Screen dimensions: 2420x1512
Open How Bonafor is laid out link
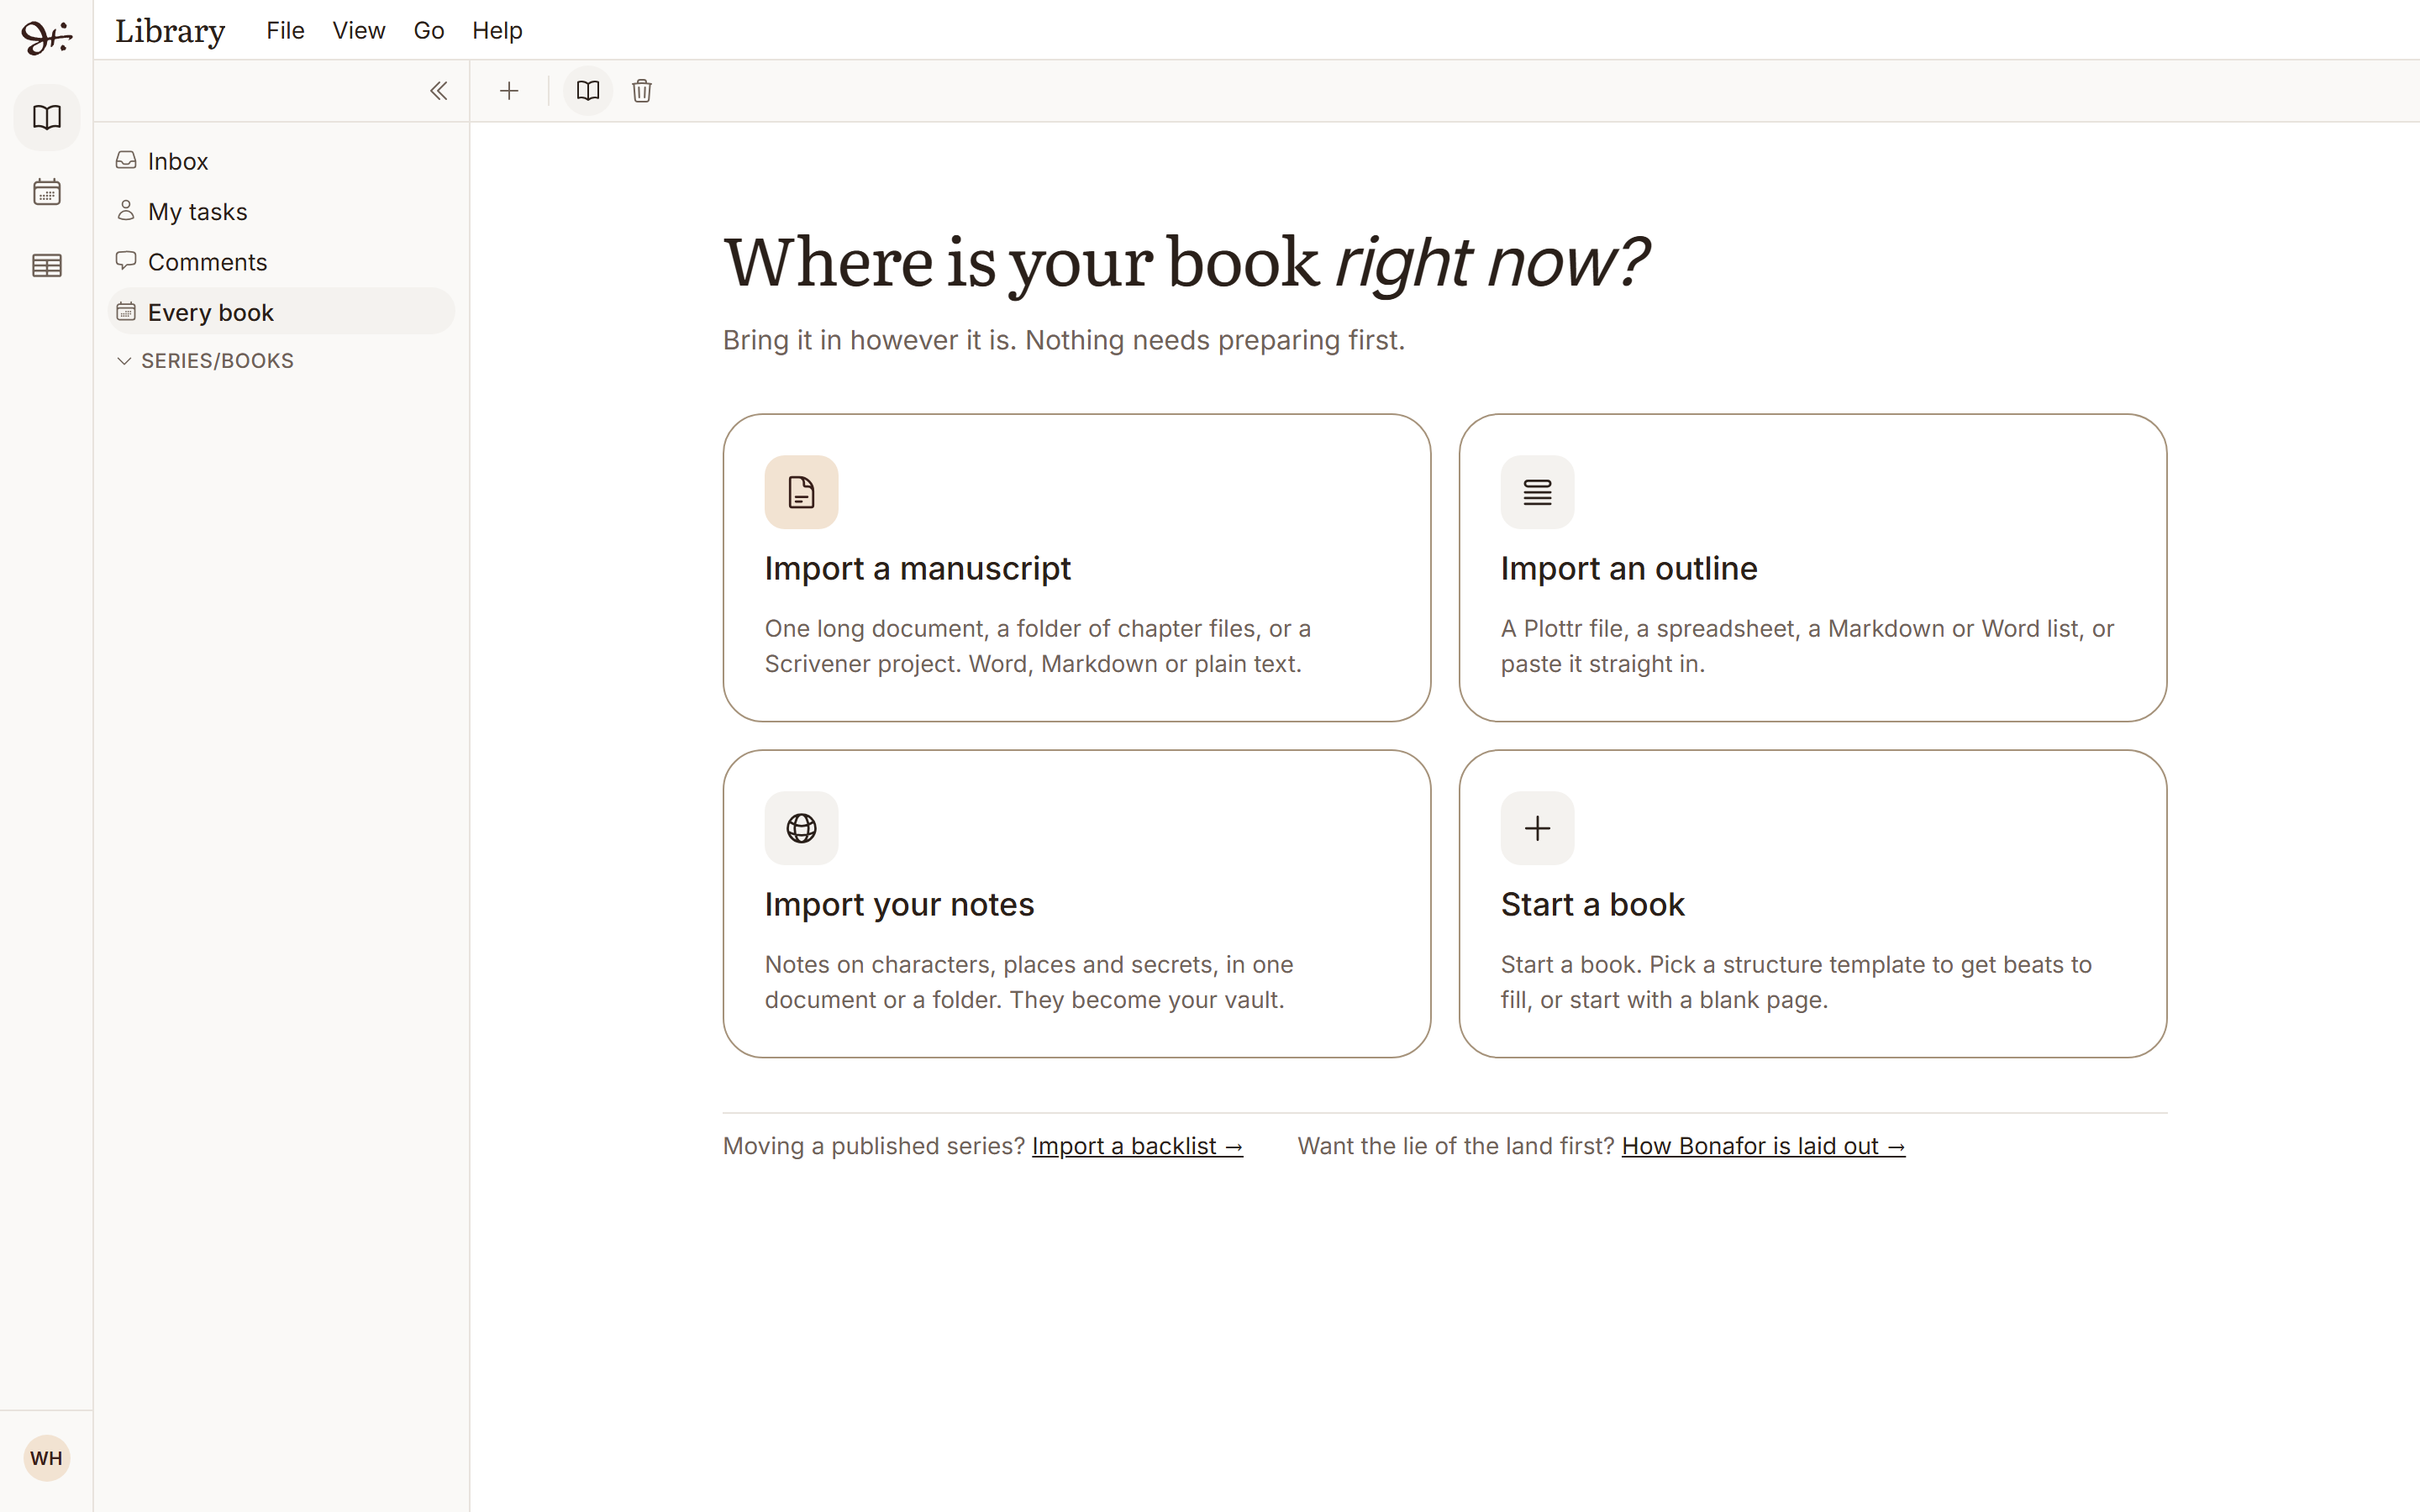click(x=1763, y=1146)
